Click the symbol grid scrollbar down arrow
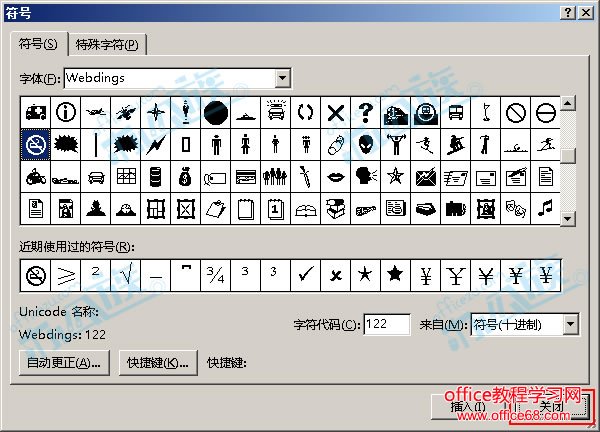 (568, 218)
